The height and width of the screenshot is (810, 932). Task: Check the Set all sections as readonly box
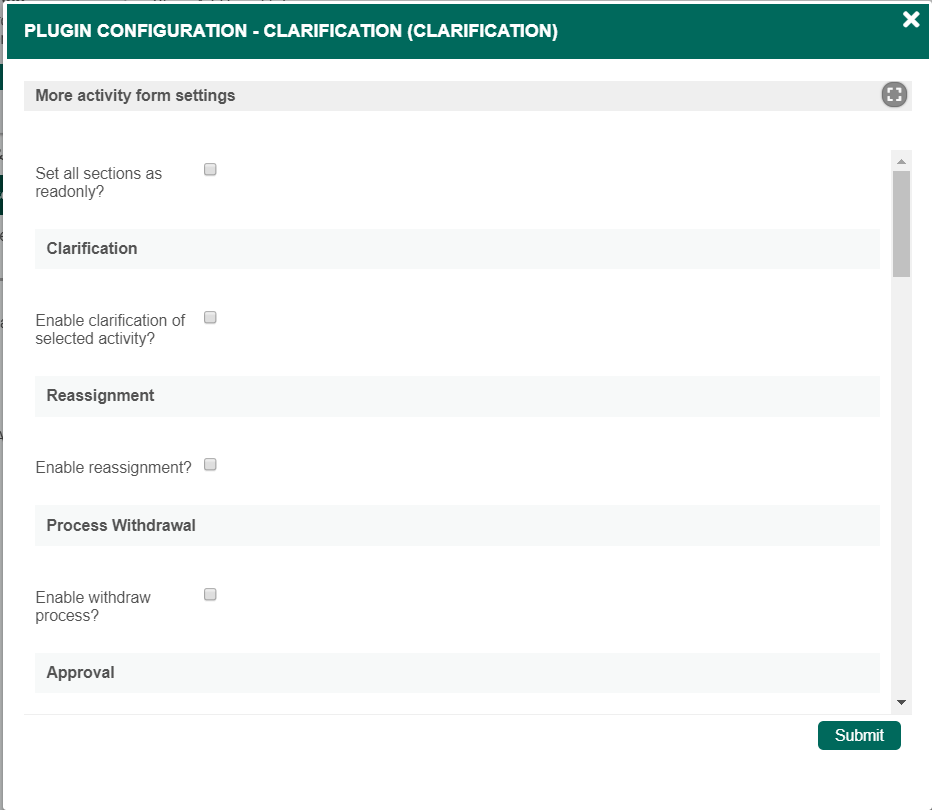click(x=210, y=169)
